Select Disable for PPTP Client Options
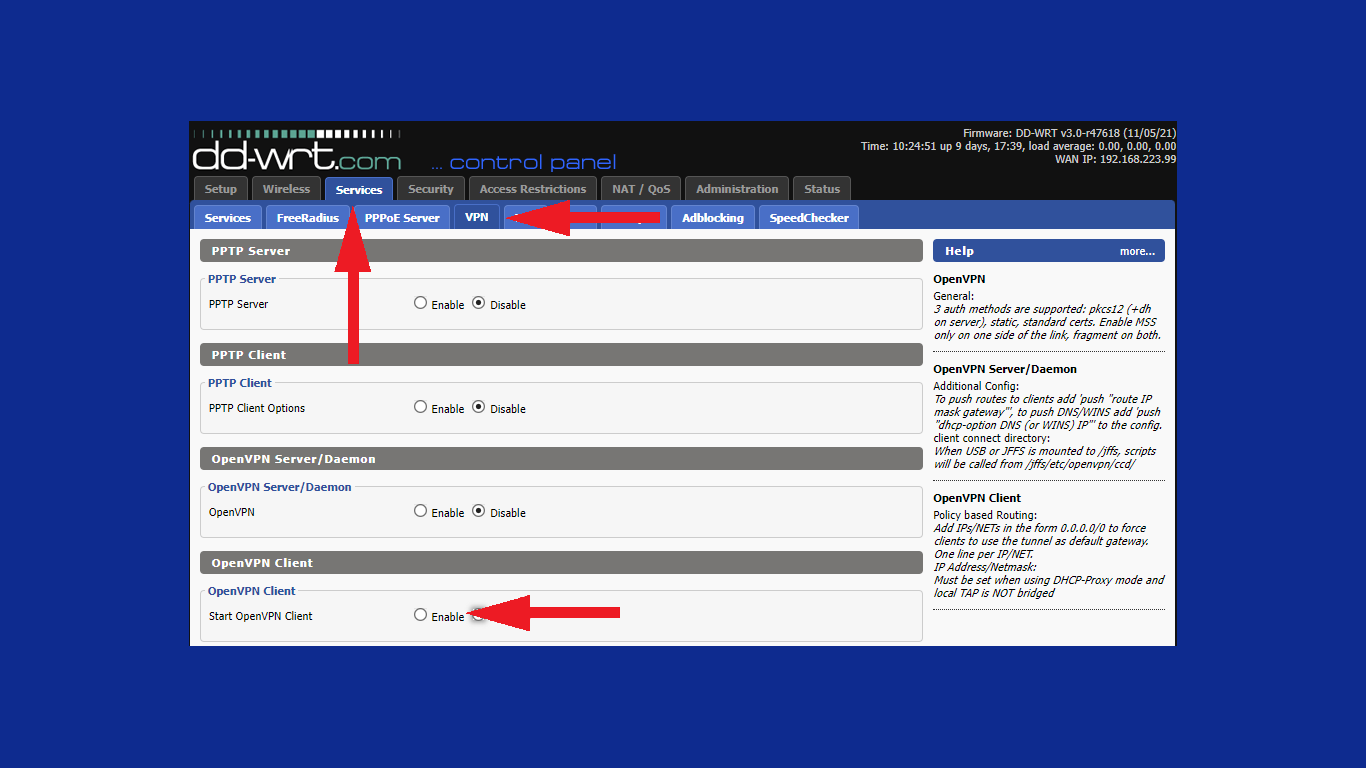 [478, 407]
